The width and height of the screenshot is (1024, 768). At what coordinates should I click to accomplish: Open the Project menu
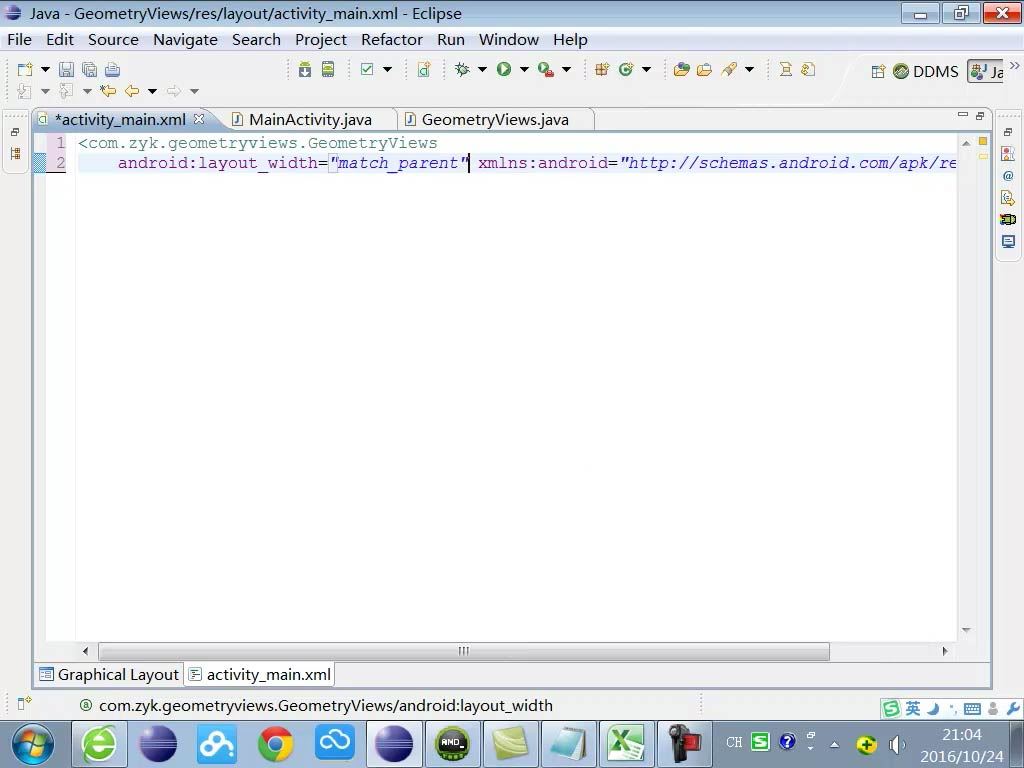point(321,40)
